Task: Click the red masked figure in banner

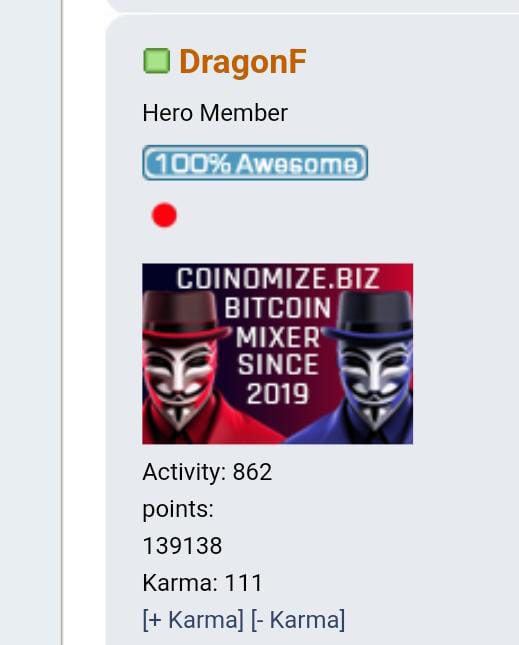Action: point(185,366)
